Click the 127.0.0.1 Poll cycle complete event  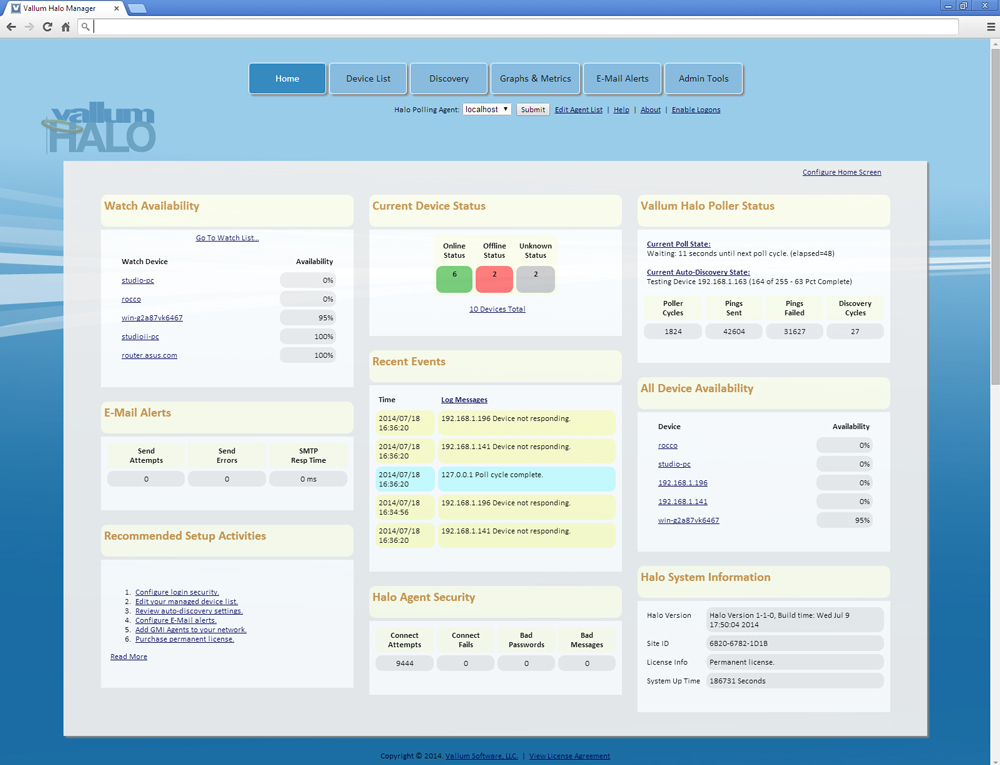coord(527,479)
